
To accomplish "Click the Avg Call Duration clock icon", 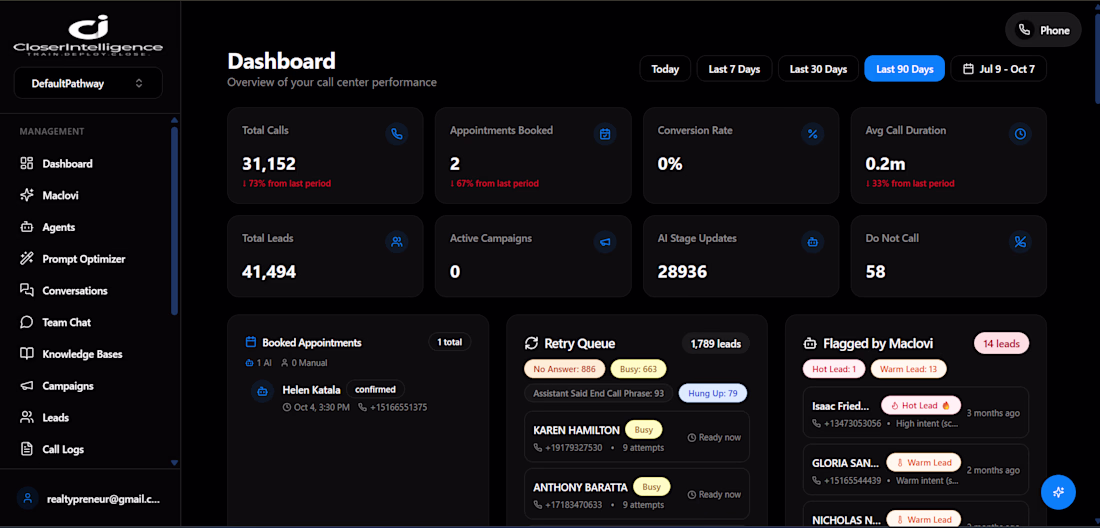I will pyautogui.click(x=1020, y=134).
